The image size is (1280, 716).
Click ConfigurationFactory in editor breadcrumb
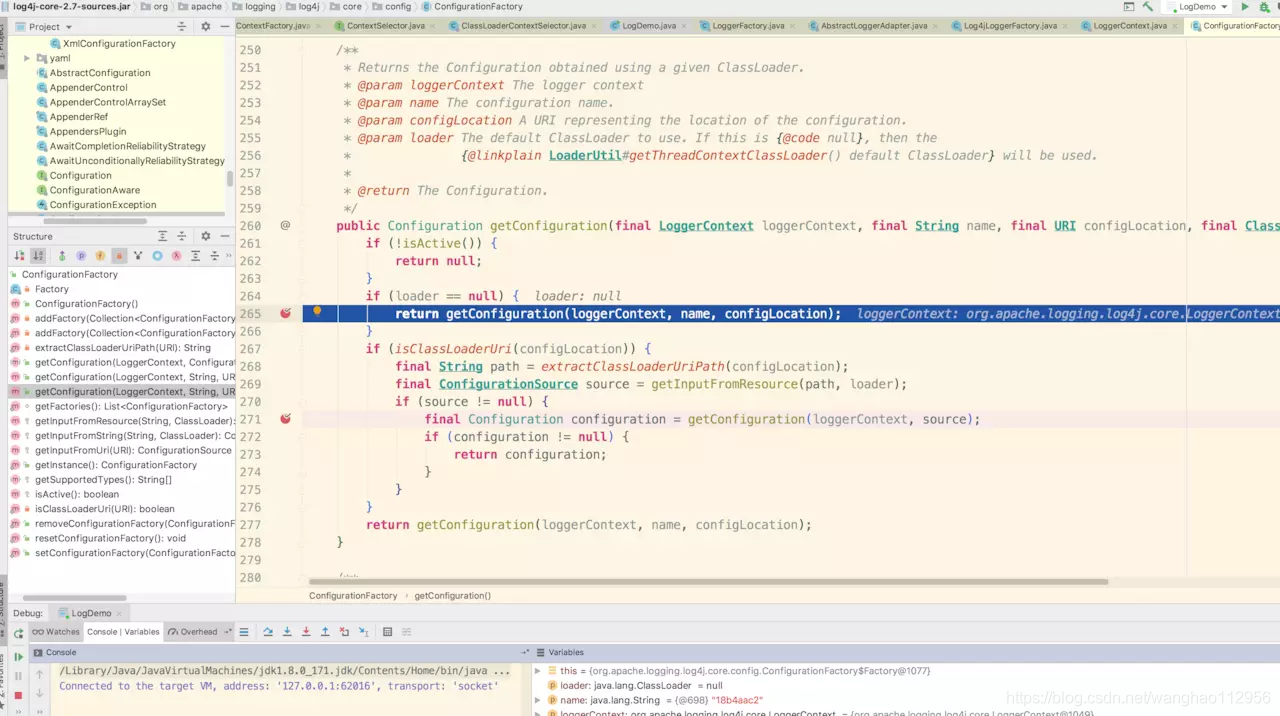pyautogui.click(x=353, y=596)
